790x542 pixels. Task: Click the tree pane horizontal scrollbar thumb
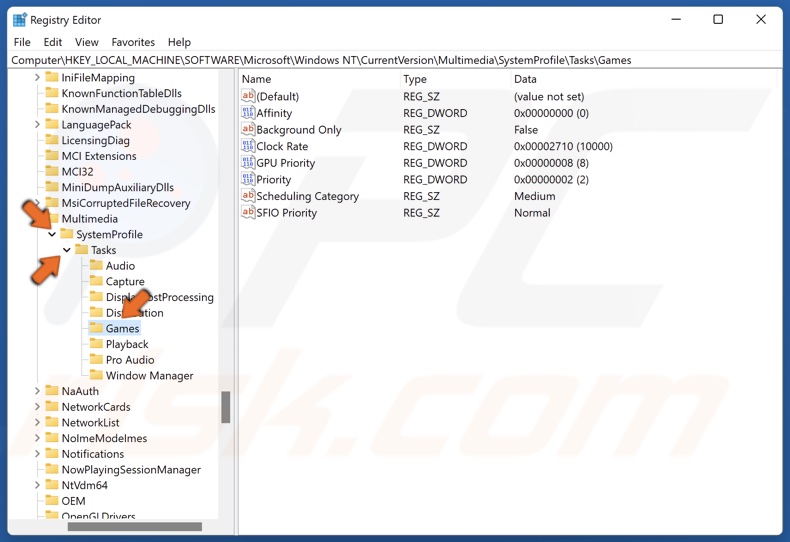click(135, 526)
